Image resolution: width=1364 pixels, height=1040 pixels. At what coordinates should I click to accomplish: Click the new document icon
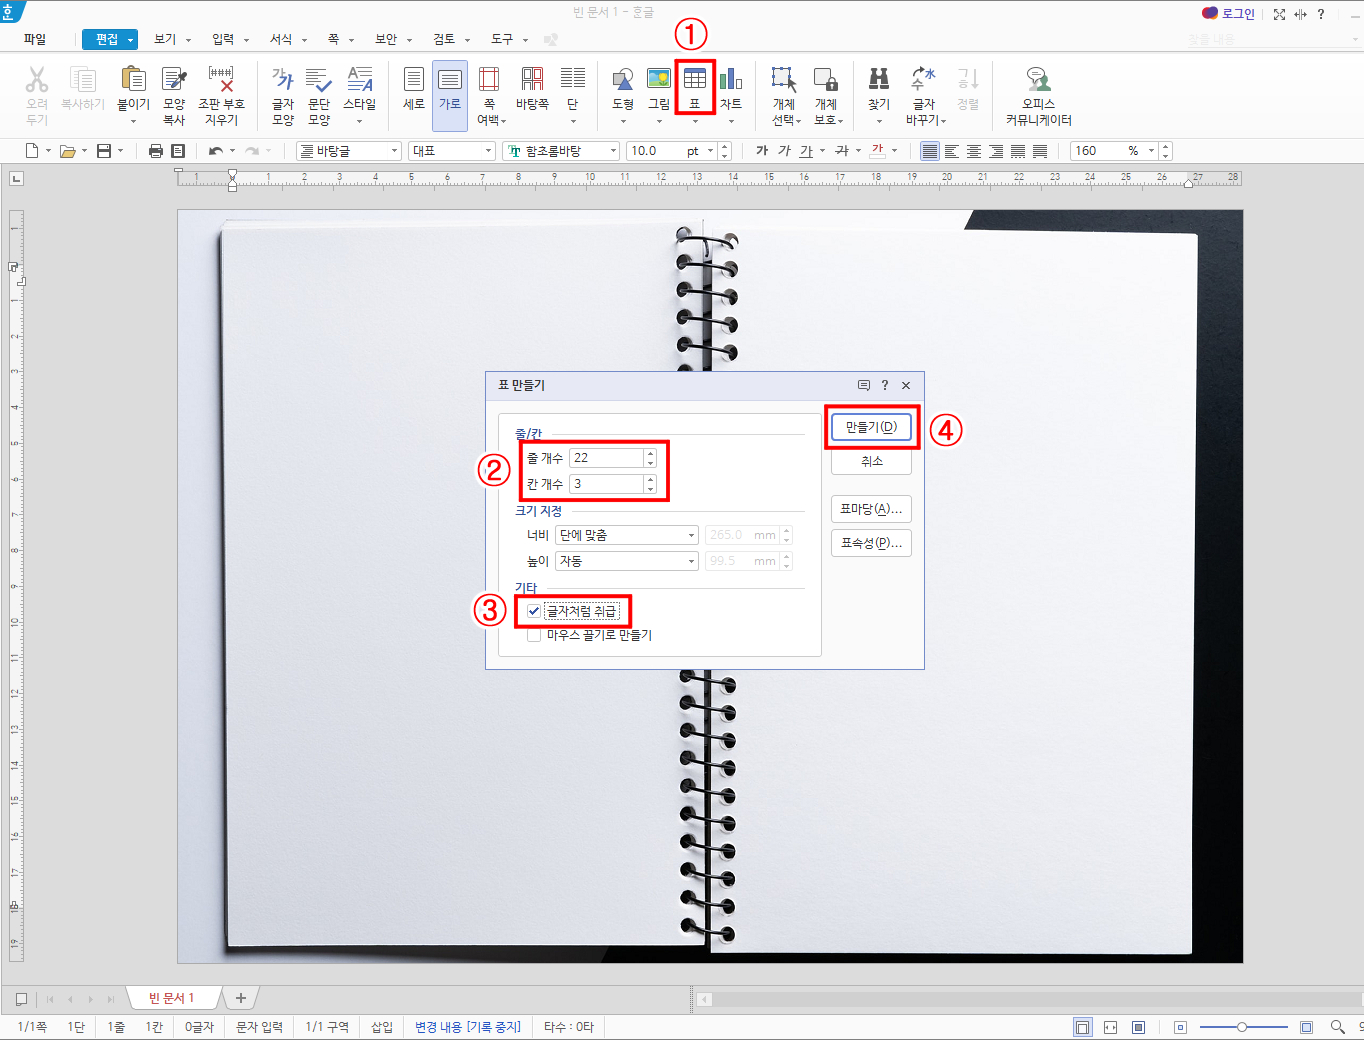pos(32,151)
